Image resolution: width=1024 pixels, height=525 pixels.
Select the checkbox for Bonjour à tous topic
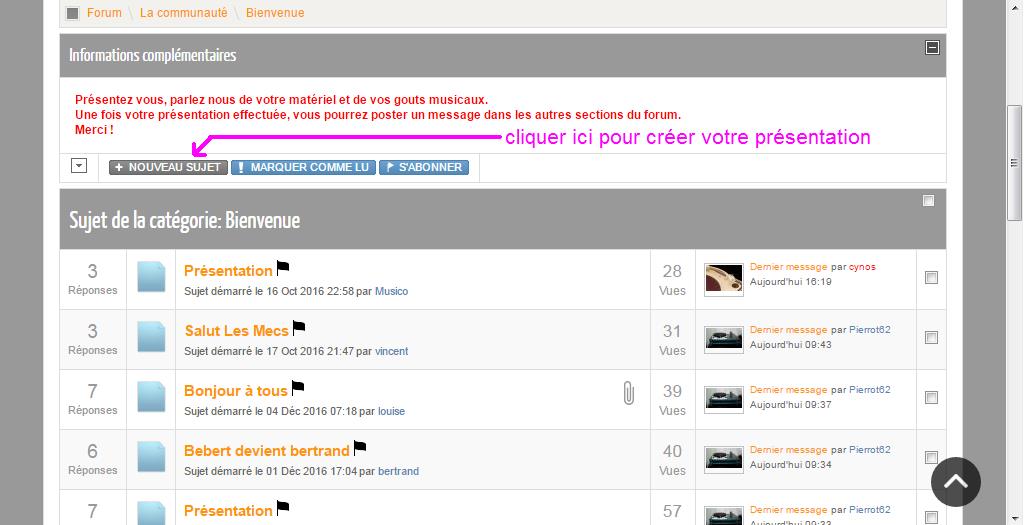pyautogui.click(x=931, y=398)
